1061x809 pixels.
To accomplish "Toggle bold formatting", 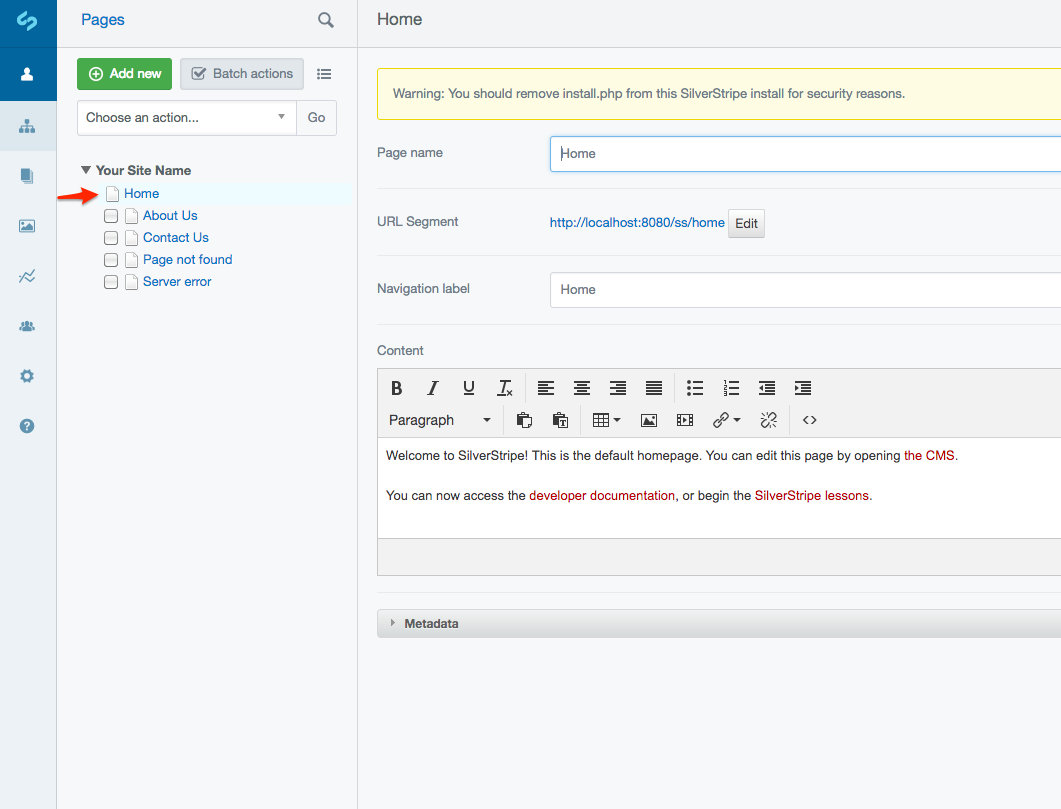I will pyautogui.click(x=397, y=388).
